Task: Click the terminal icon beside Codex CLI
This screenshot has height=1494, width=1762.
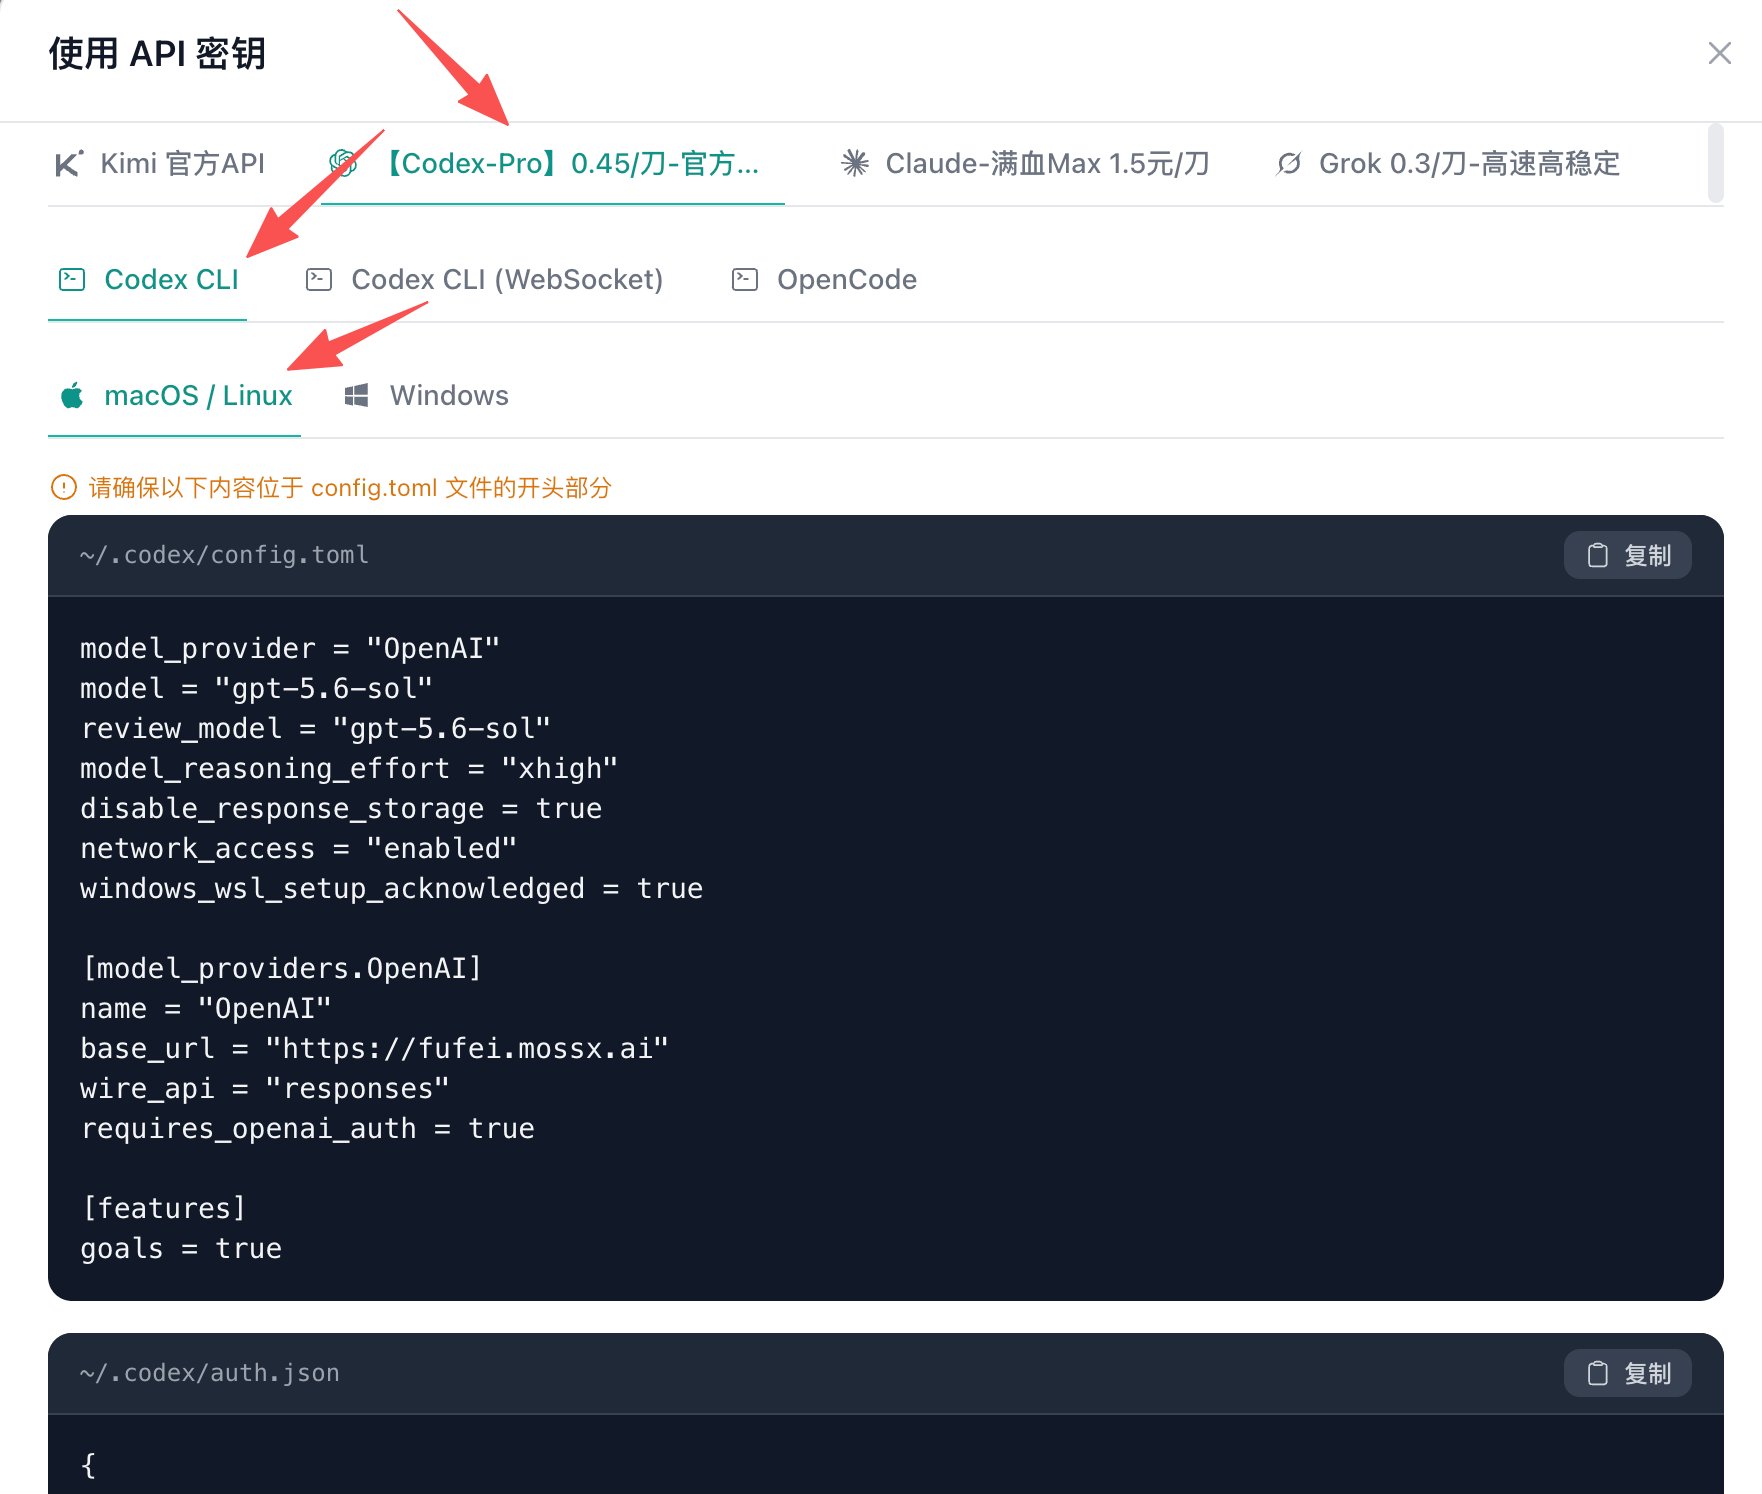Action: [72, 279]
